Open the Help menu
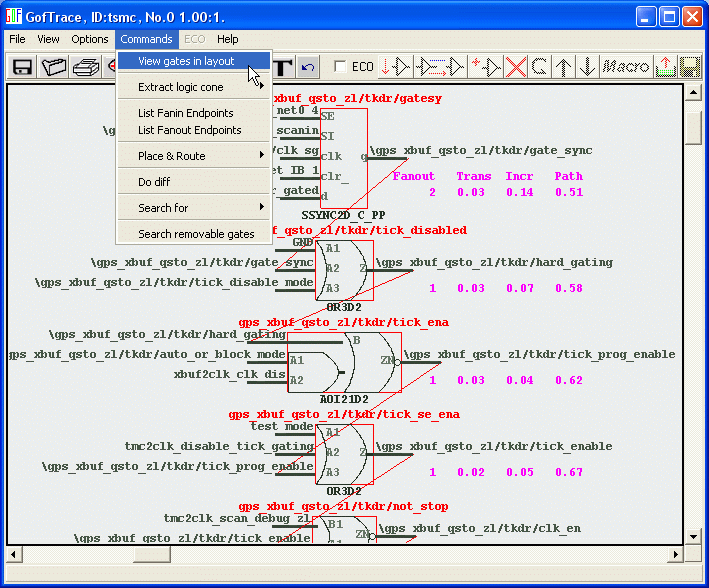This screenshot has width=709, height=588. (228, 39)
